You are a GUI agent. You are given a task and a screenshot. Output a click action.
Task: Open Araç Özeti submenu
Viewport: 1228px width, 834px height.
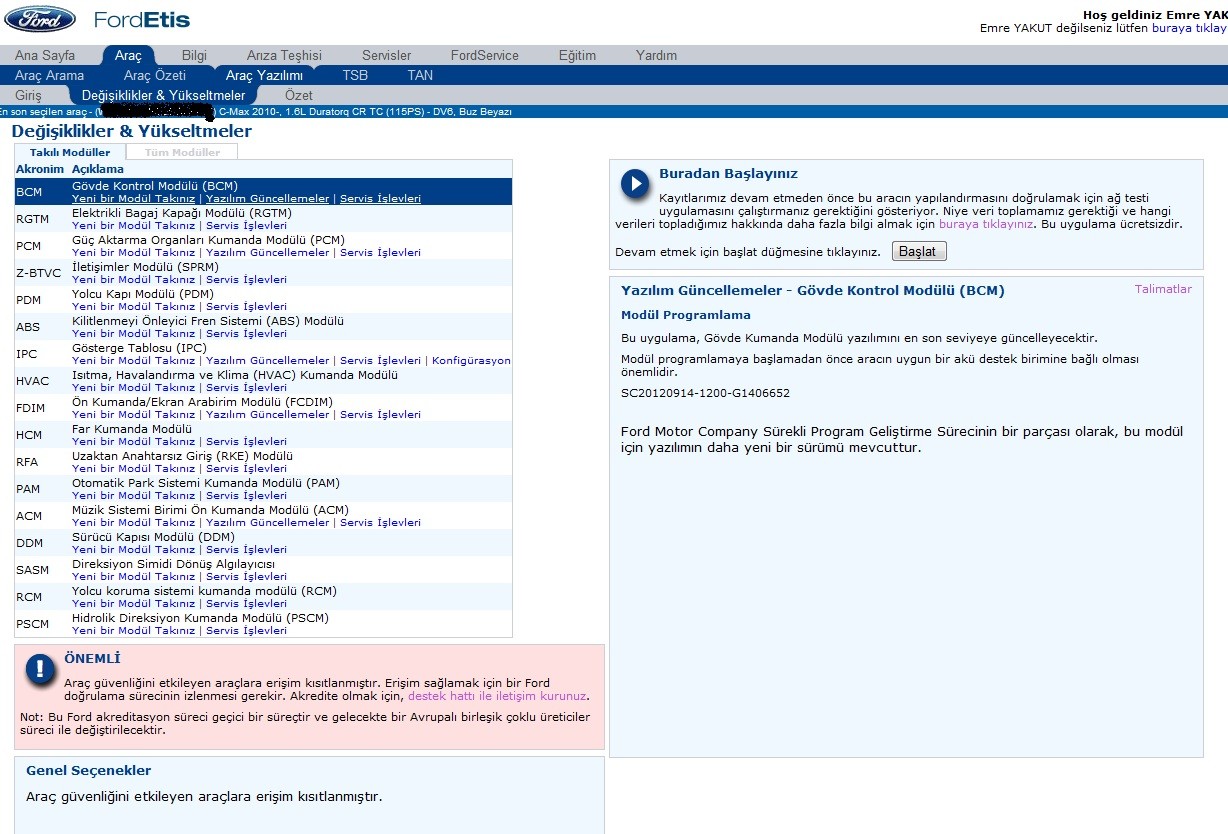tap(155, 75)
